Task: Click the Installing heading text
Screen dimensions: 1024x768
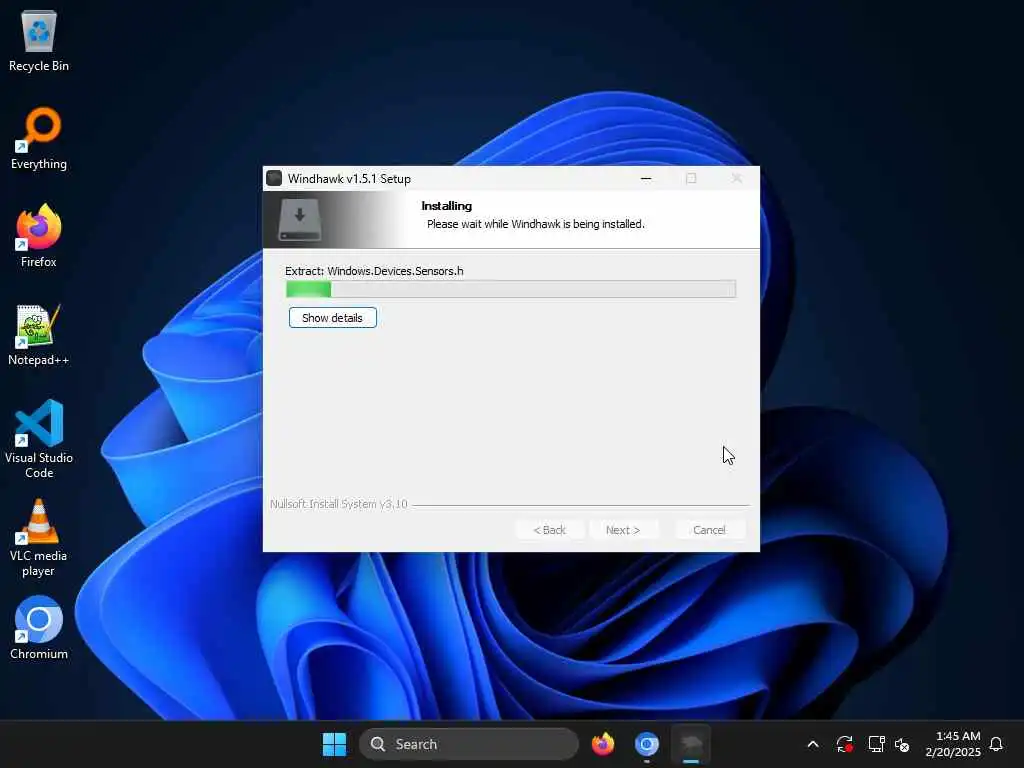Action: 447,206
